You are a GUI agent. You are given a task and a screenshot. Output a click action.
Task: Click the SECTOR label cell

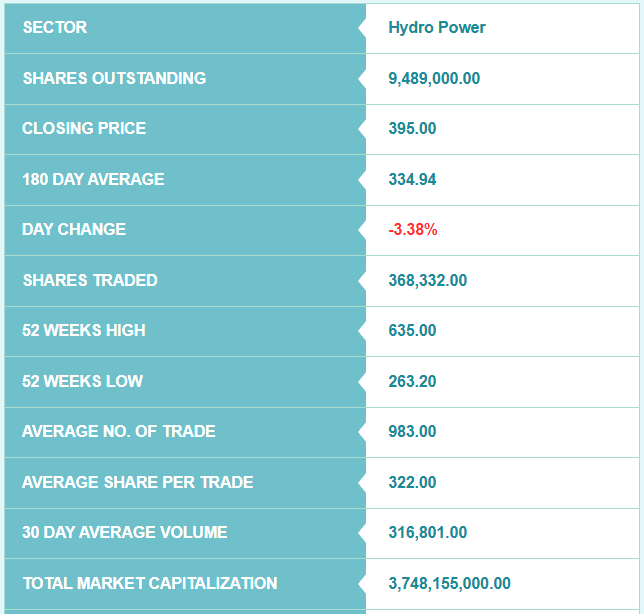pyautogui.click(x=55, y=28)
